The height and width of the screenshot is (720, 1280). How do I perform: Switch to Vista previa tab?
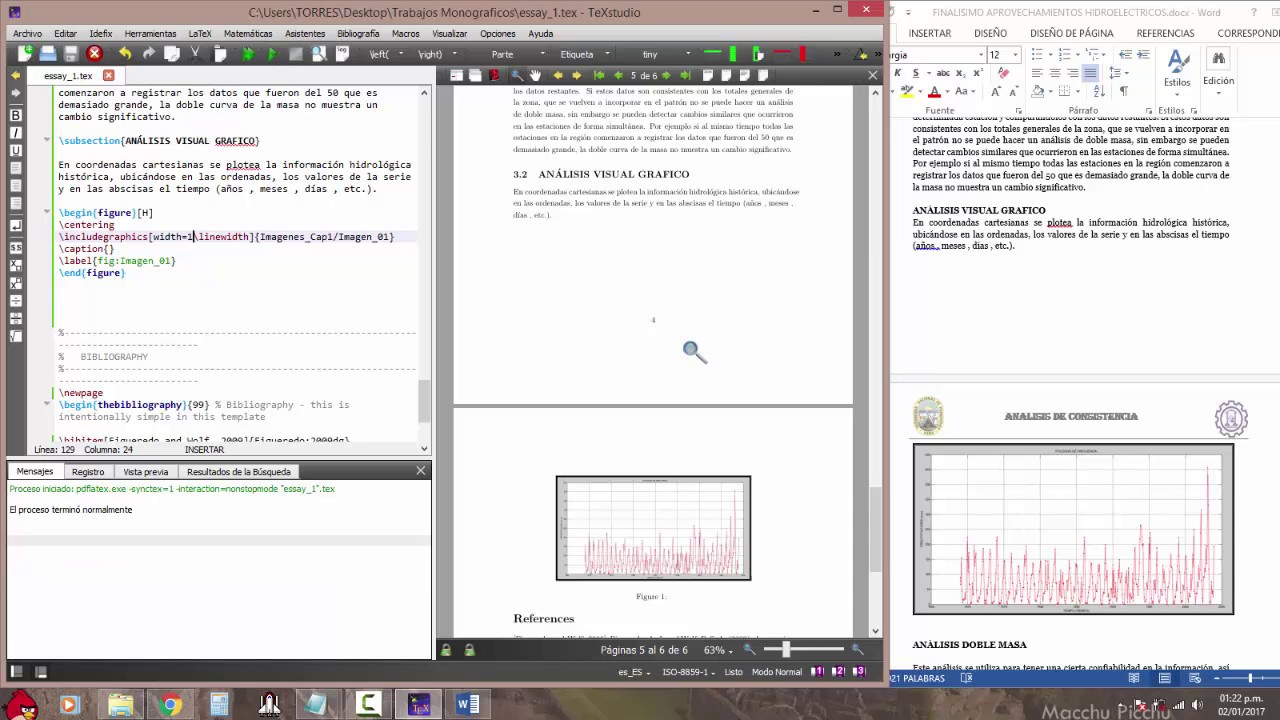click(x=145, y=471)
